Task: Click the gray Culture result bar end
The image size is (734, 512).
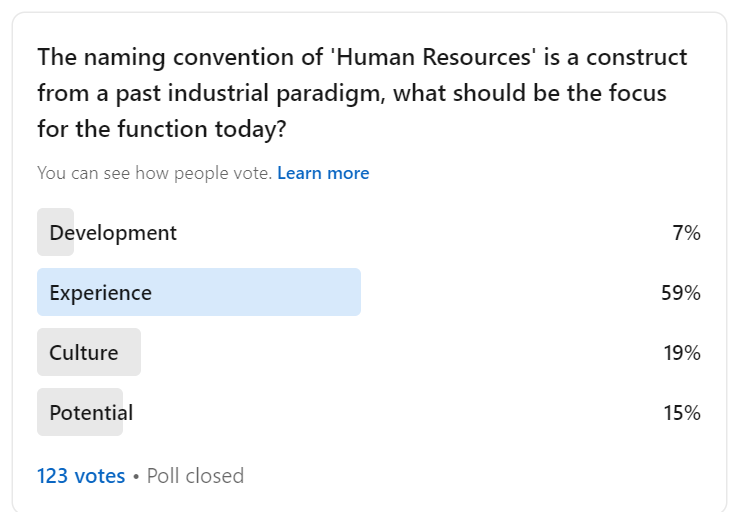Action: tap(133, 352)
